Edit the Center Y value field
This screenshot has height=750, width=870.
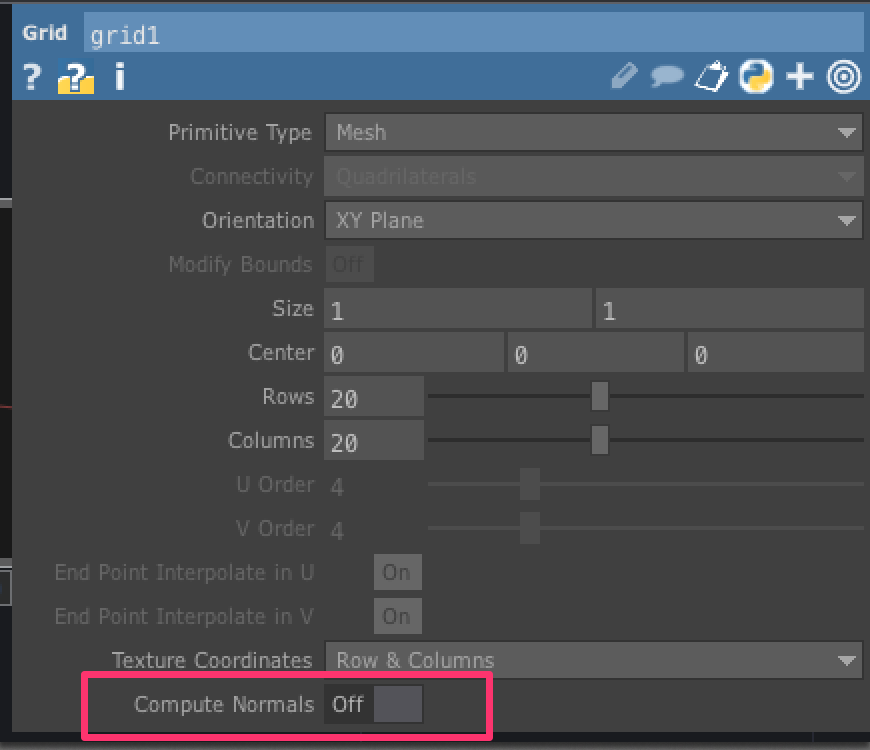click(595, 352)
